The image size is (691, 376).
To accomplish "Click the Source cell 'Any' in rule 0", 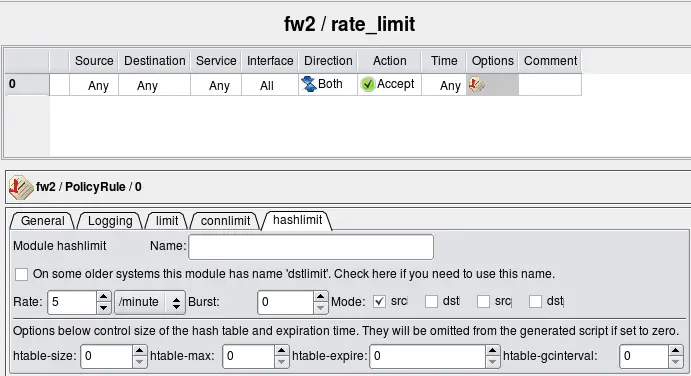I will point(94,85).
